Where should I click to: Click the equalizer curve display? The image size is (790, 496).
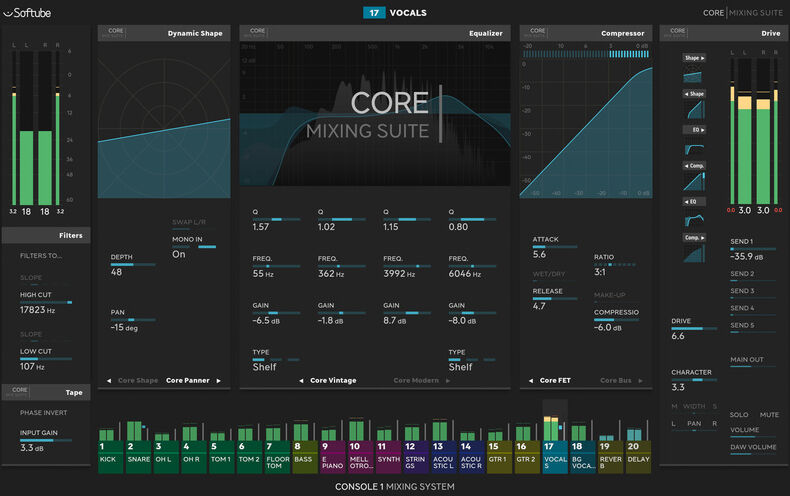tap(375, 114)
